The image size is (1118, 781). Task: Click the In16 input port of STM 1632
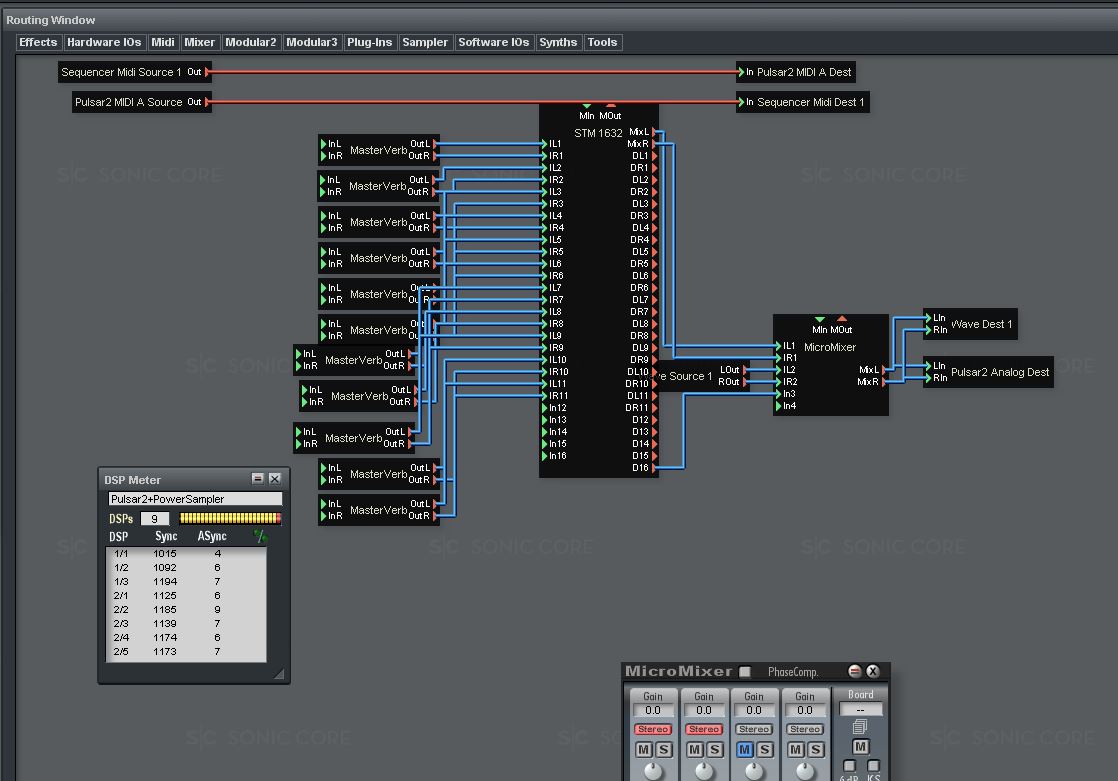pos(545,456)
